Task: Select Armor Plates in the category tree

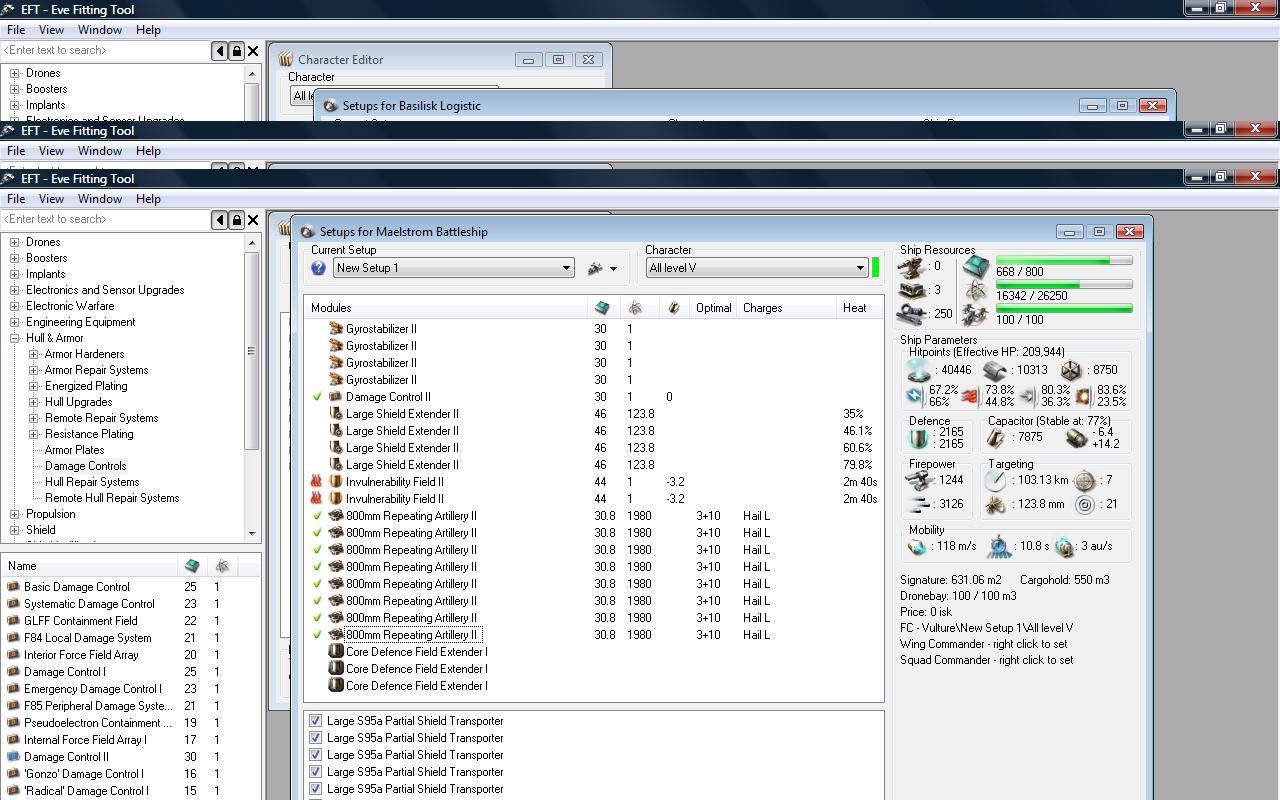Action: coord(74,450)
